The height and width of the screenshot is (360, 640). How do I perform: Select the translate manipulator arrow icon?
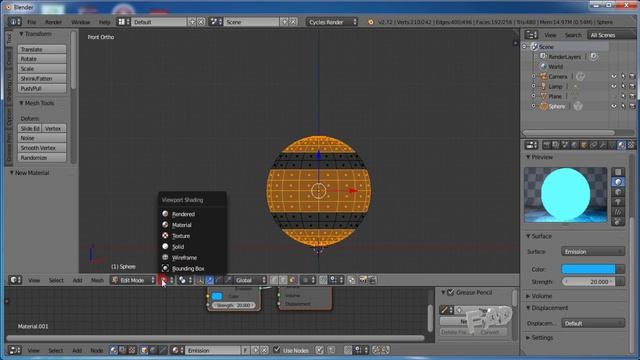coord(209,280)
